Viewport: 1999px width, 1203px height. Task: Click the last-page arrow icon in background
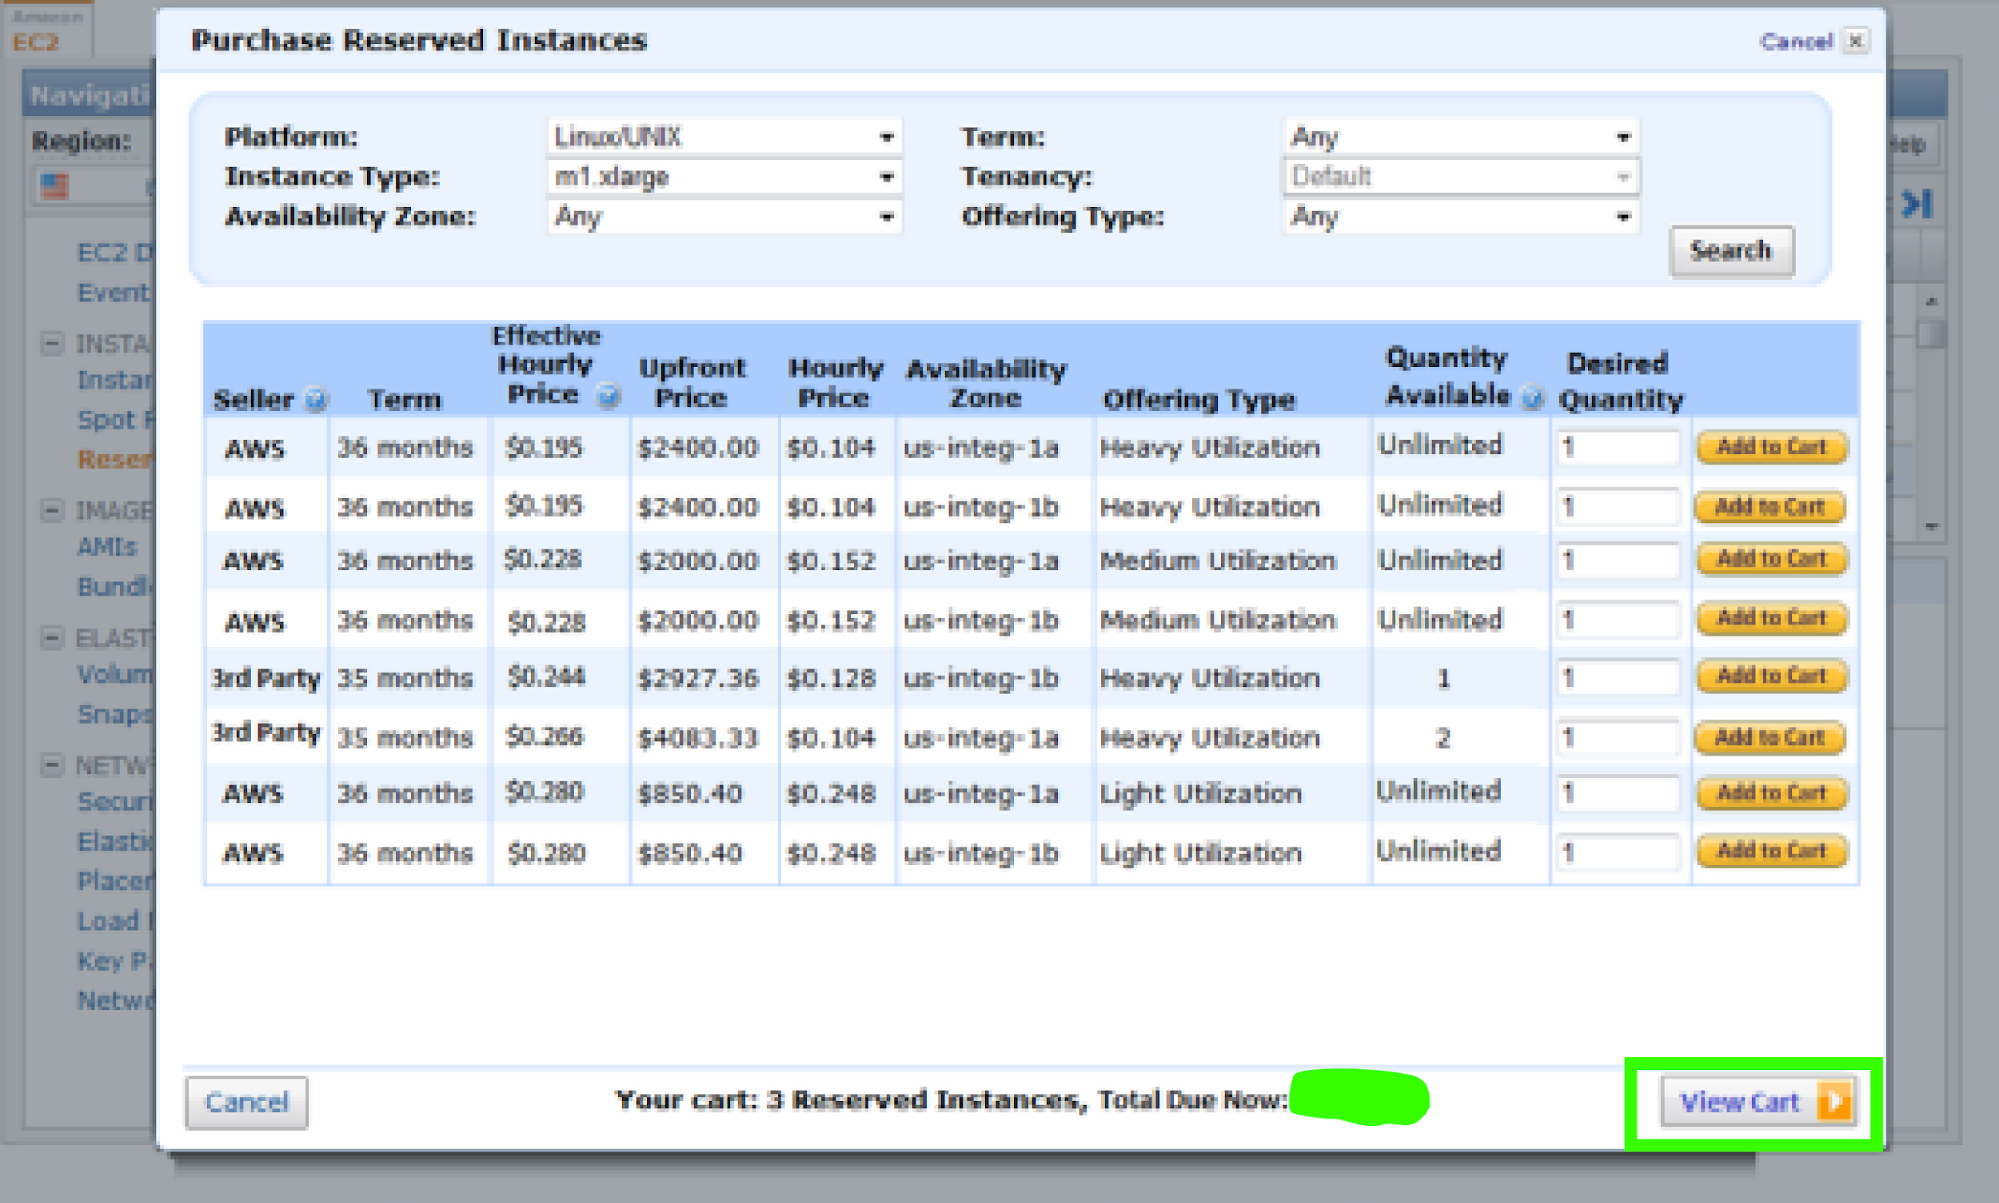[1917, 204]
